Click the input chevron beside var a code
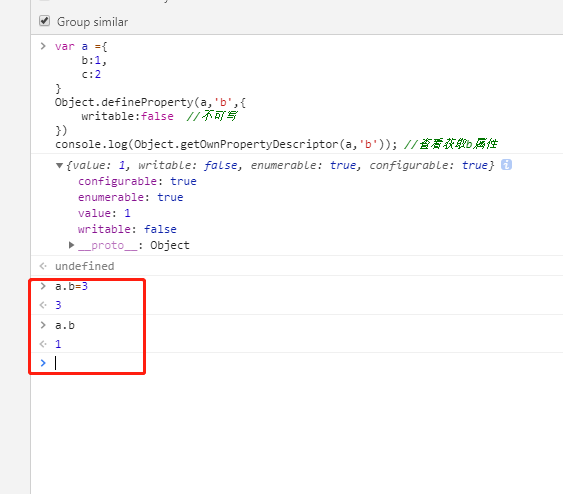563x494 pixels. (x=43, y=46)
